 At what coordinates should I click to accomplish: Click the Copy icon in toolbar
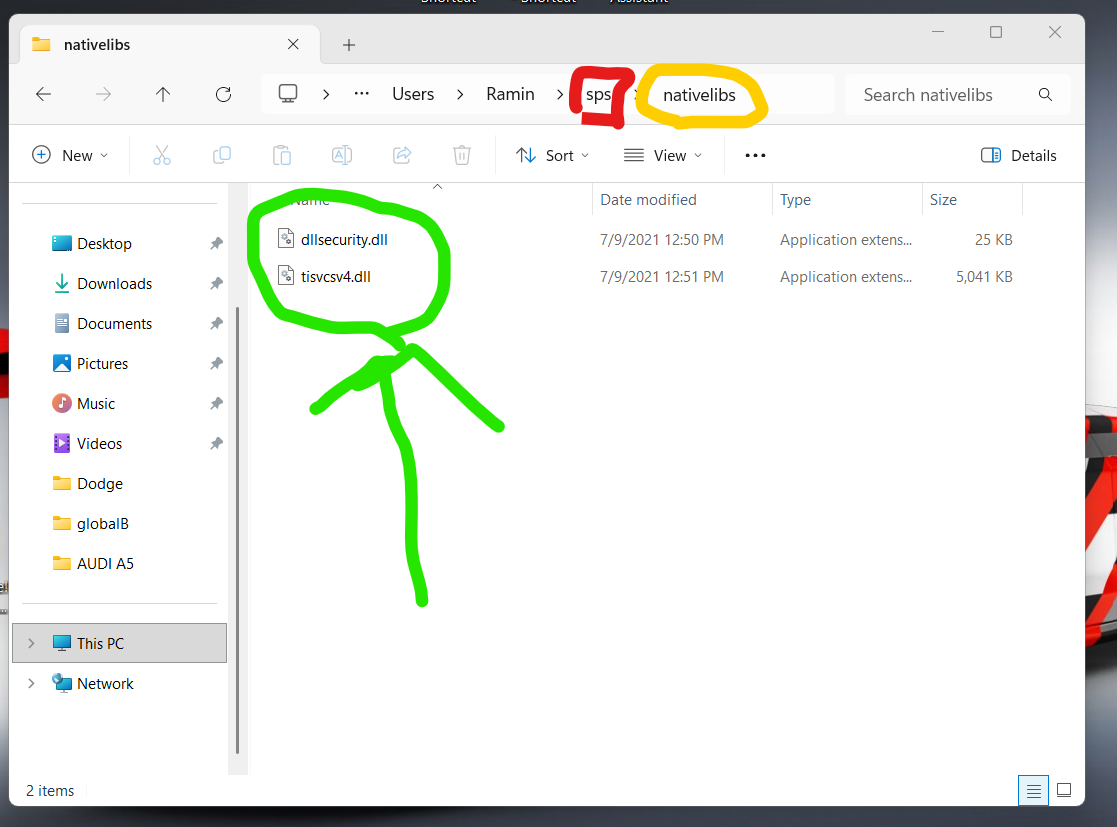coord(222,155)
